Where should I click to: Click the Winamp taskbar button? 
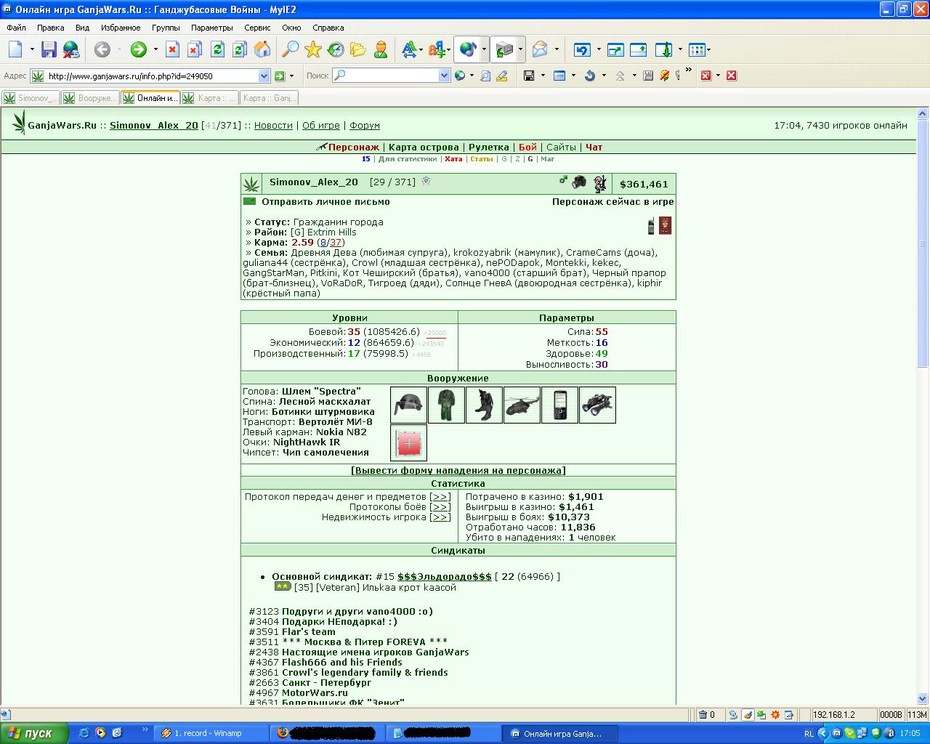click(x=211, y=733)
